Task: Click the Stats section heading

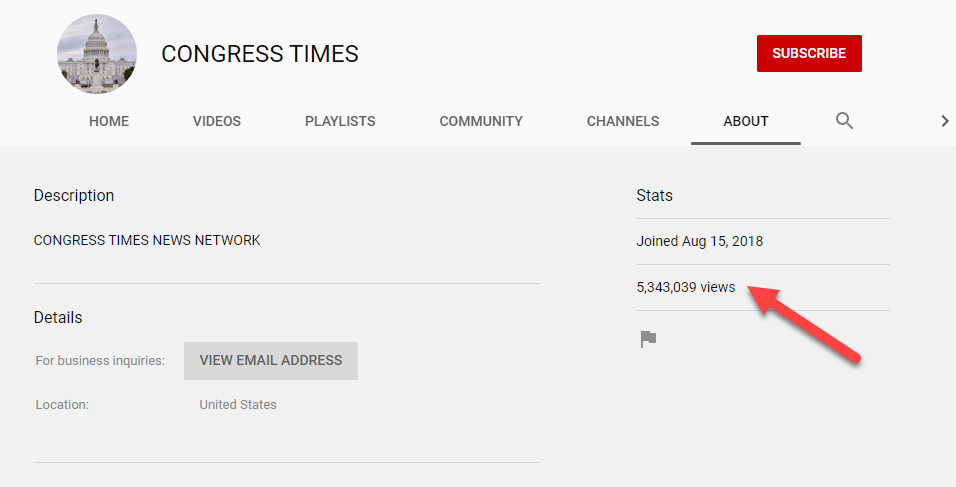Action: point(655,195)
